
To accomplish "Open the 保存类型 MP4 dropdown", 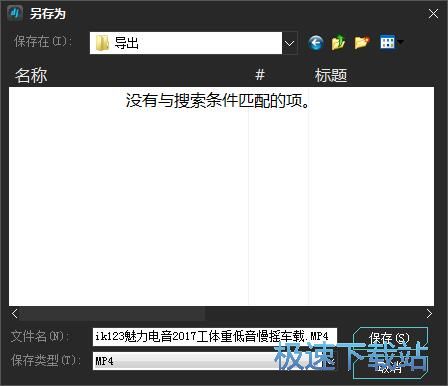I will point(215,361).
